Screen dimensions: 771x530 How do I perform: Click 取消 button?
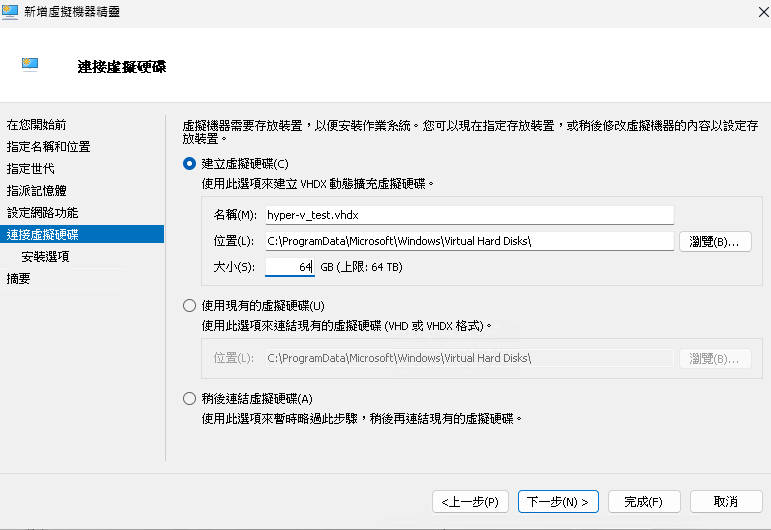pos(726,501)
